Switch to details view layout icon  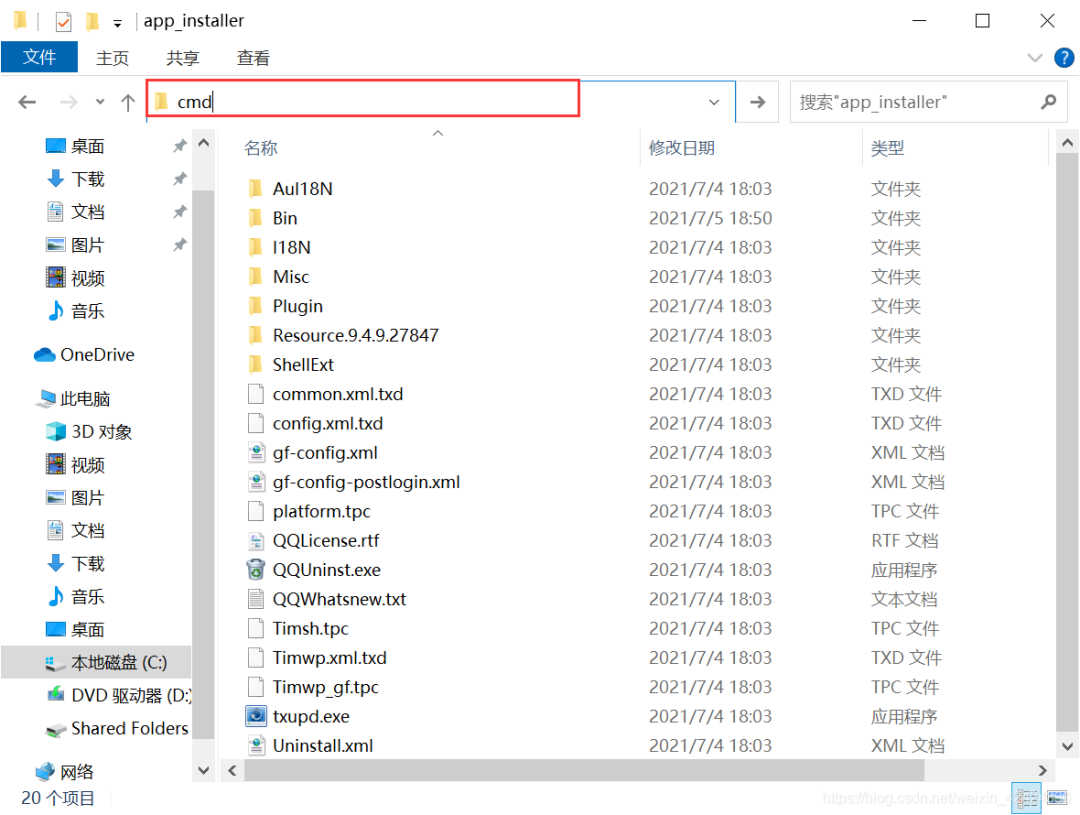pyautogui.click(x=1026, y=798)
